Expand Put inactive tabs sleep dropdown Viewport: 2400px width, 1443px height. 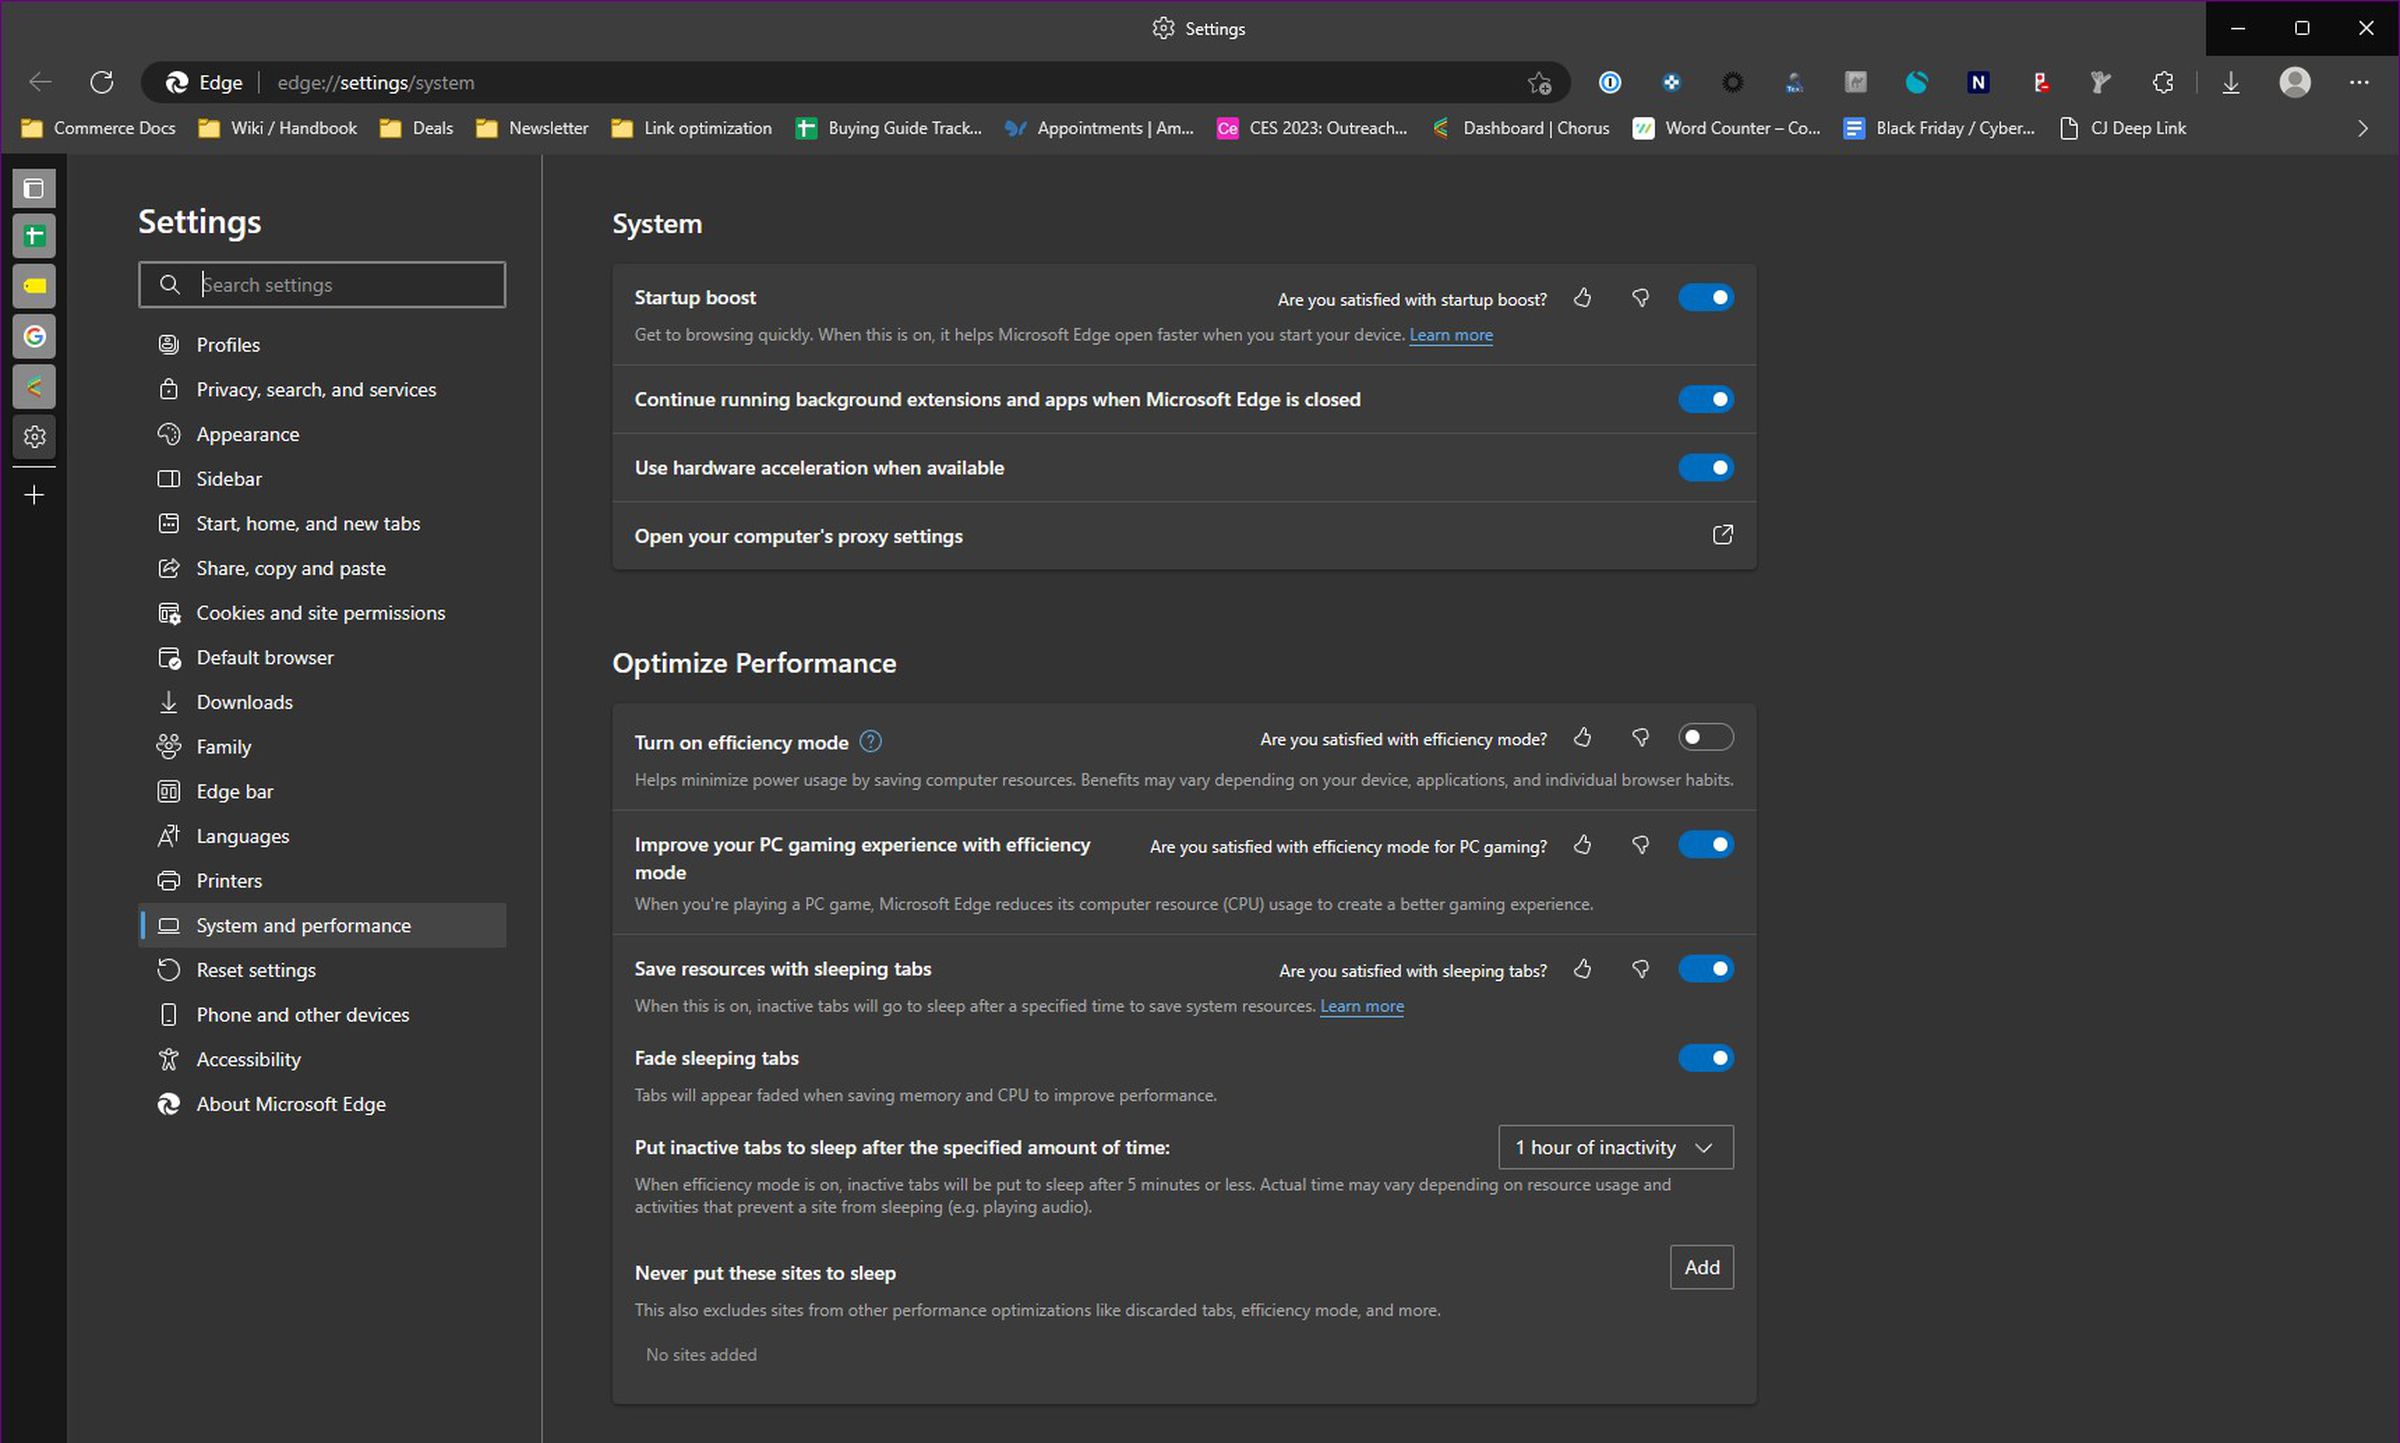click(1611, 1147)
